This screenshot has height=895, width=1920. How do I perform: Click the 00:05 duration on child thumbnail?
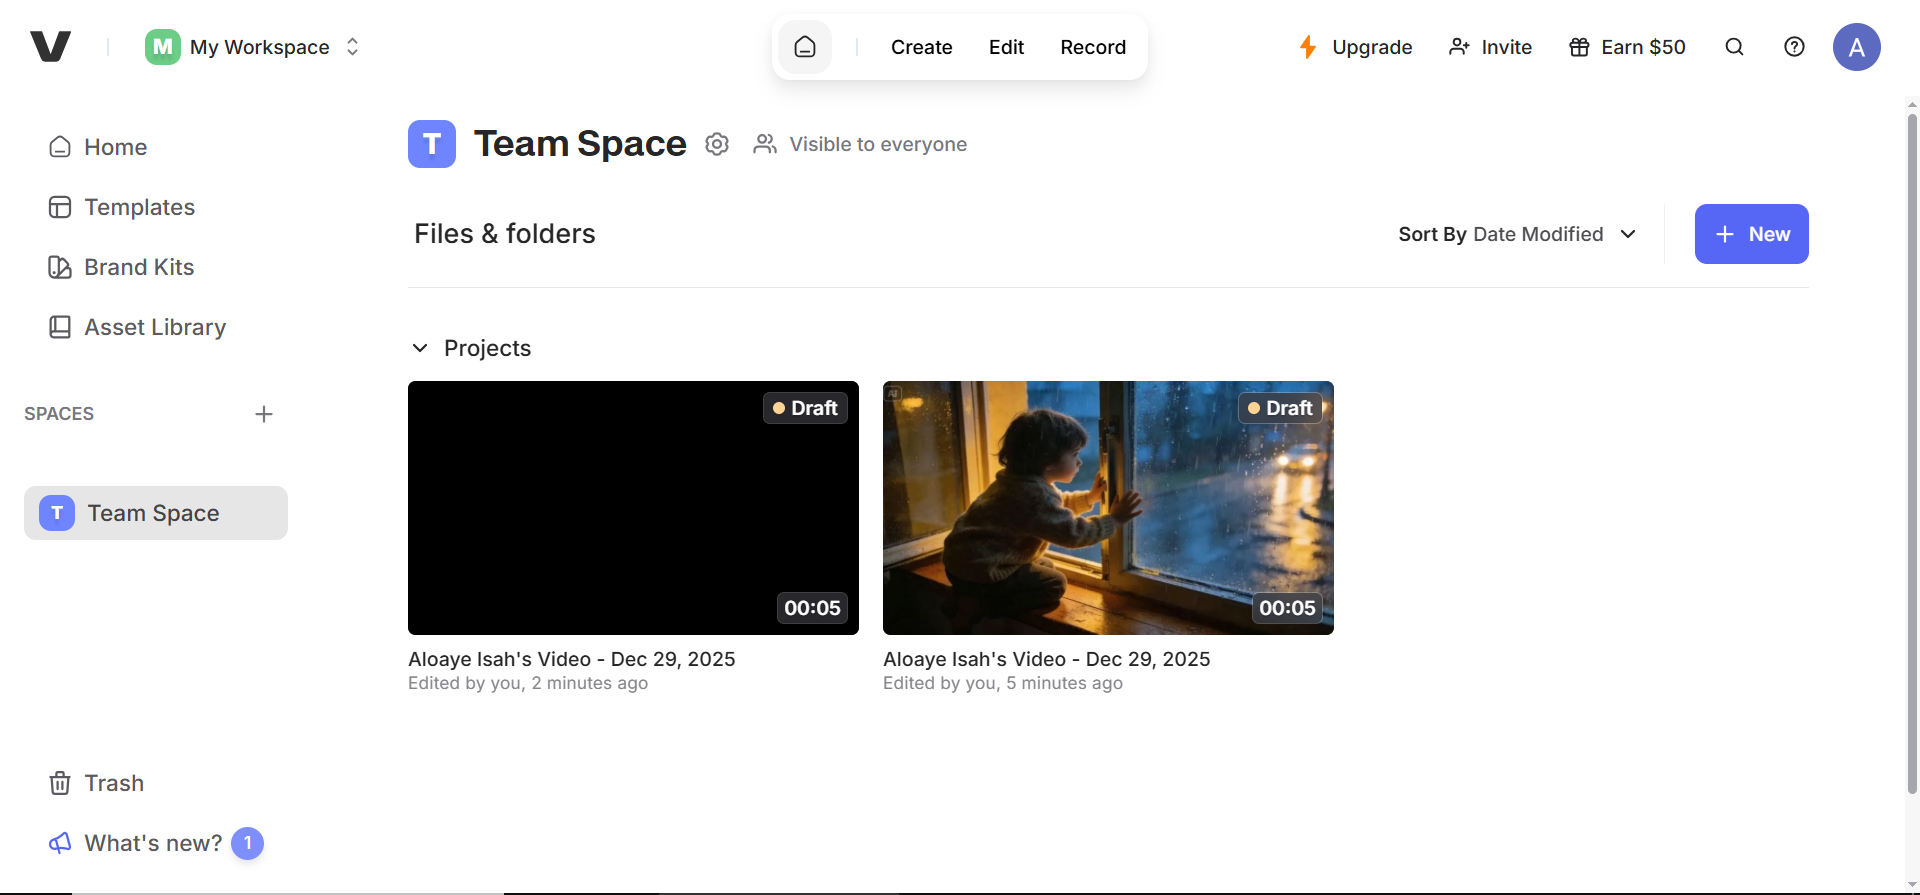(x=1287, y=608)
